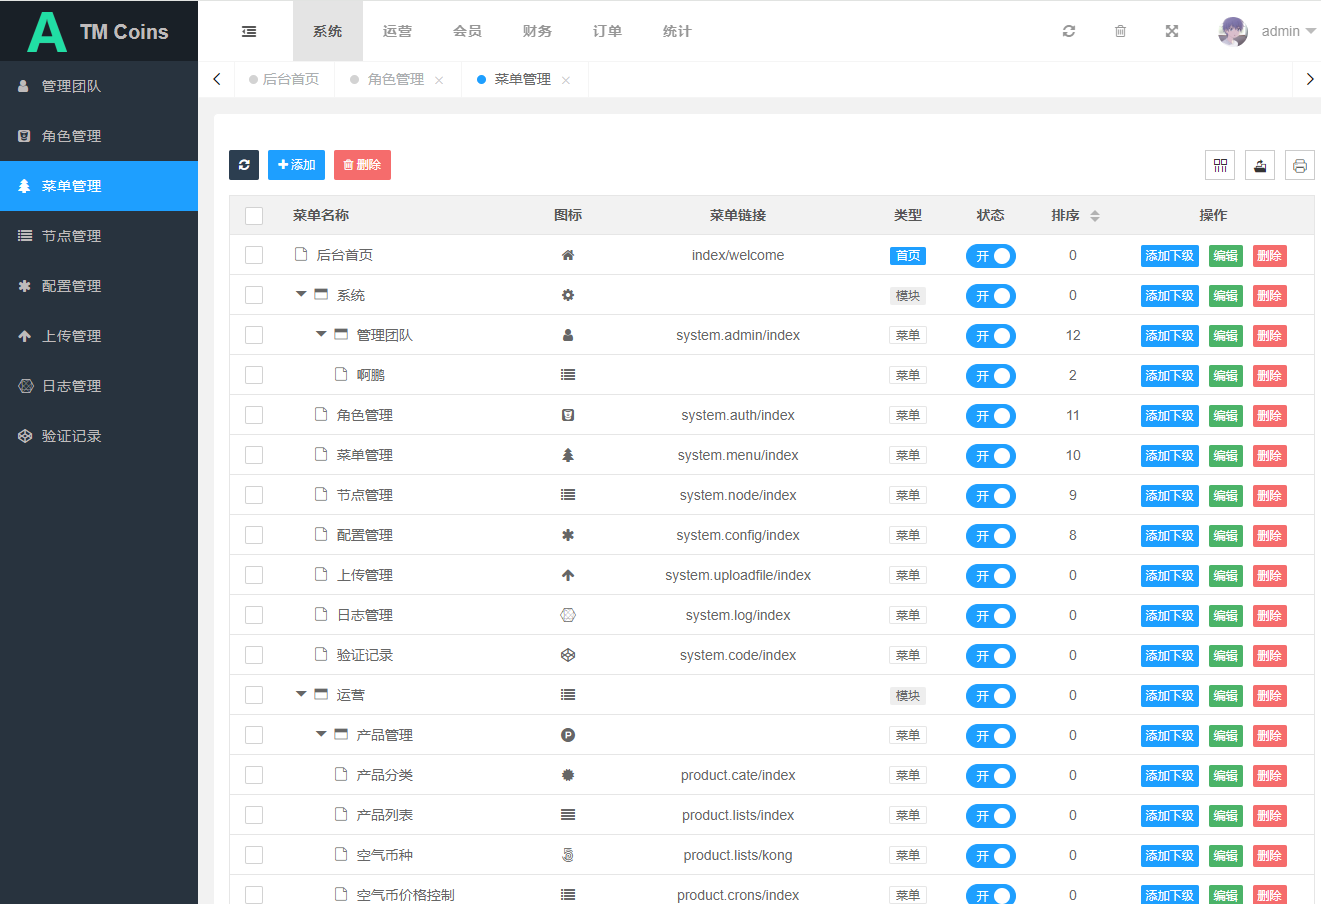
Task: Open 日志管理 in the sidebar
Action: (71, 386)
